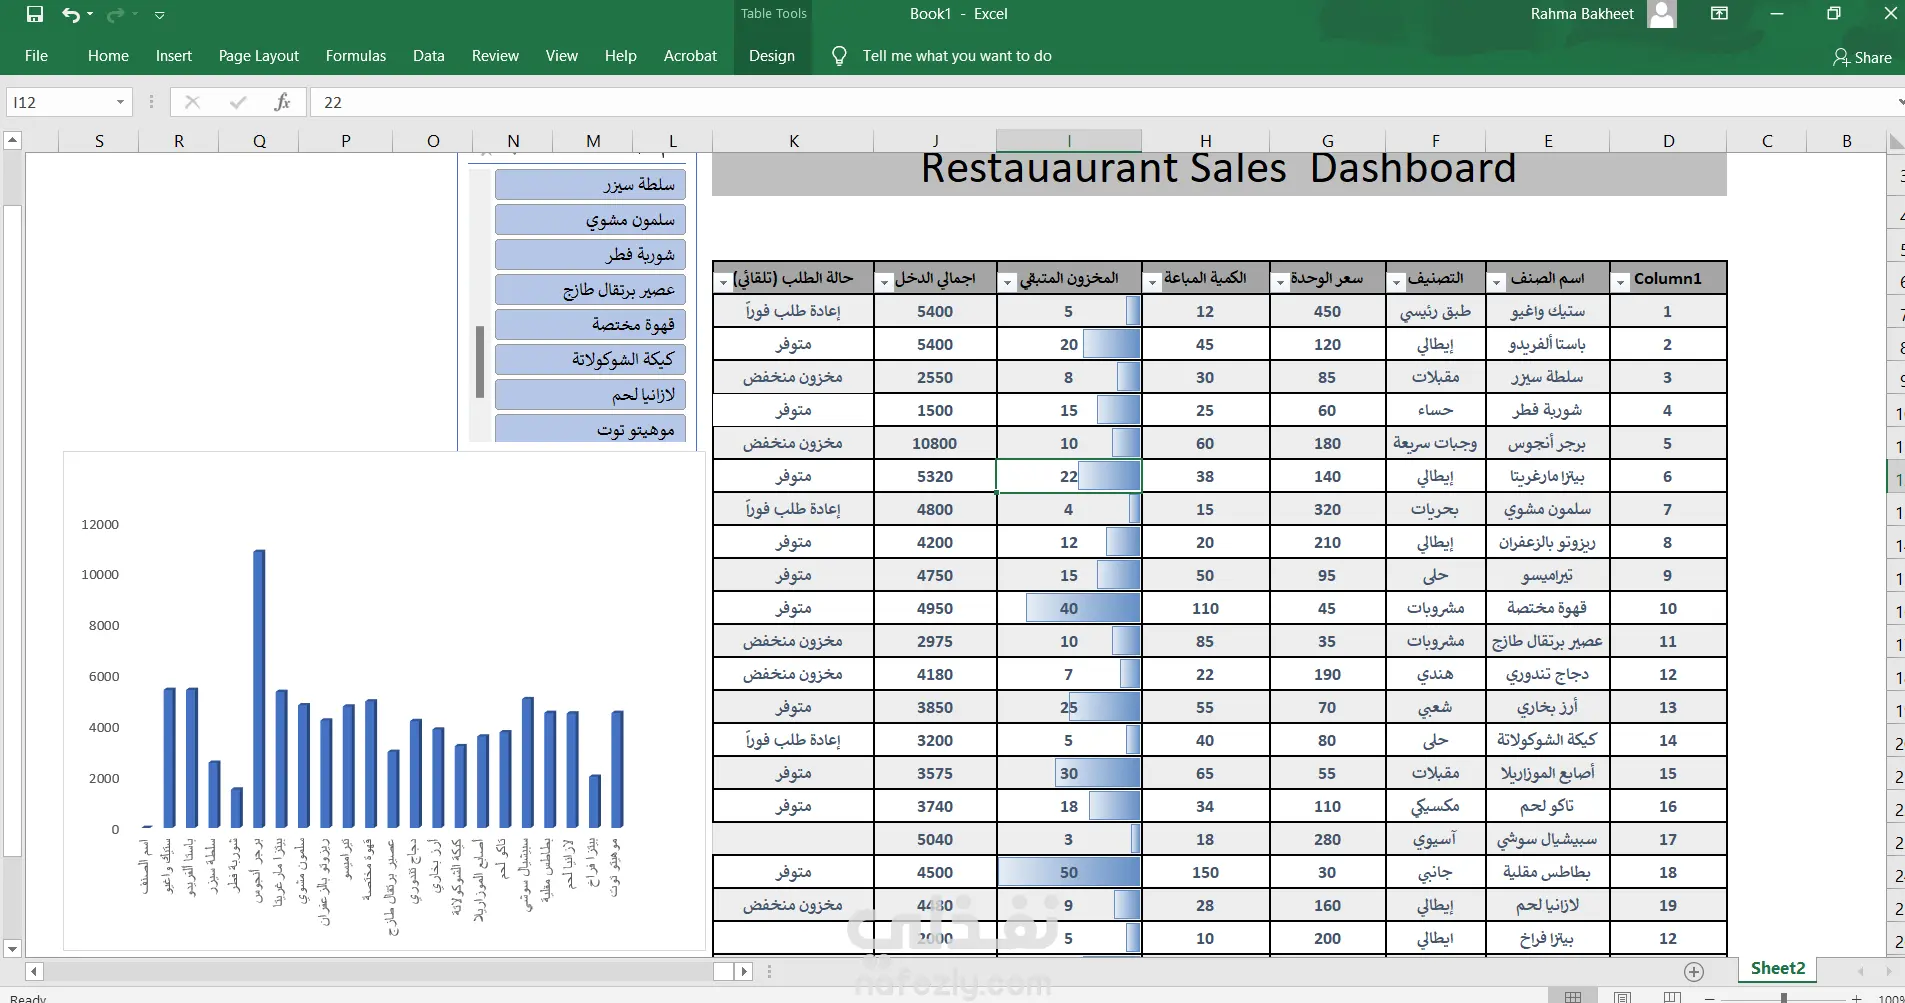This screenshot has width=1905, height=1003.
Task: Click the horizontal scroll right arrow
Action: 743,971
